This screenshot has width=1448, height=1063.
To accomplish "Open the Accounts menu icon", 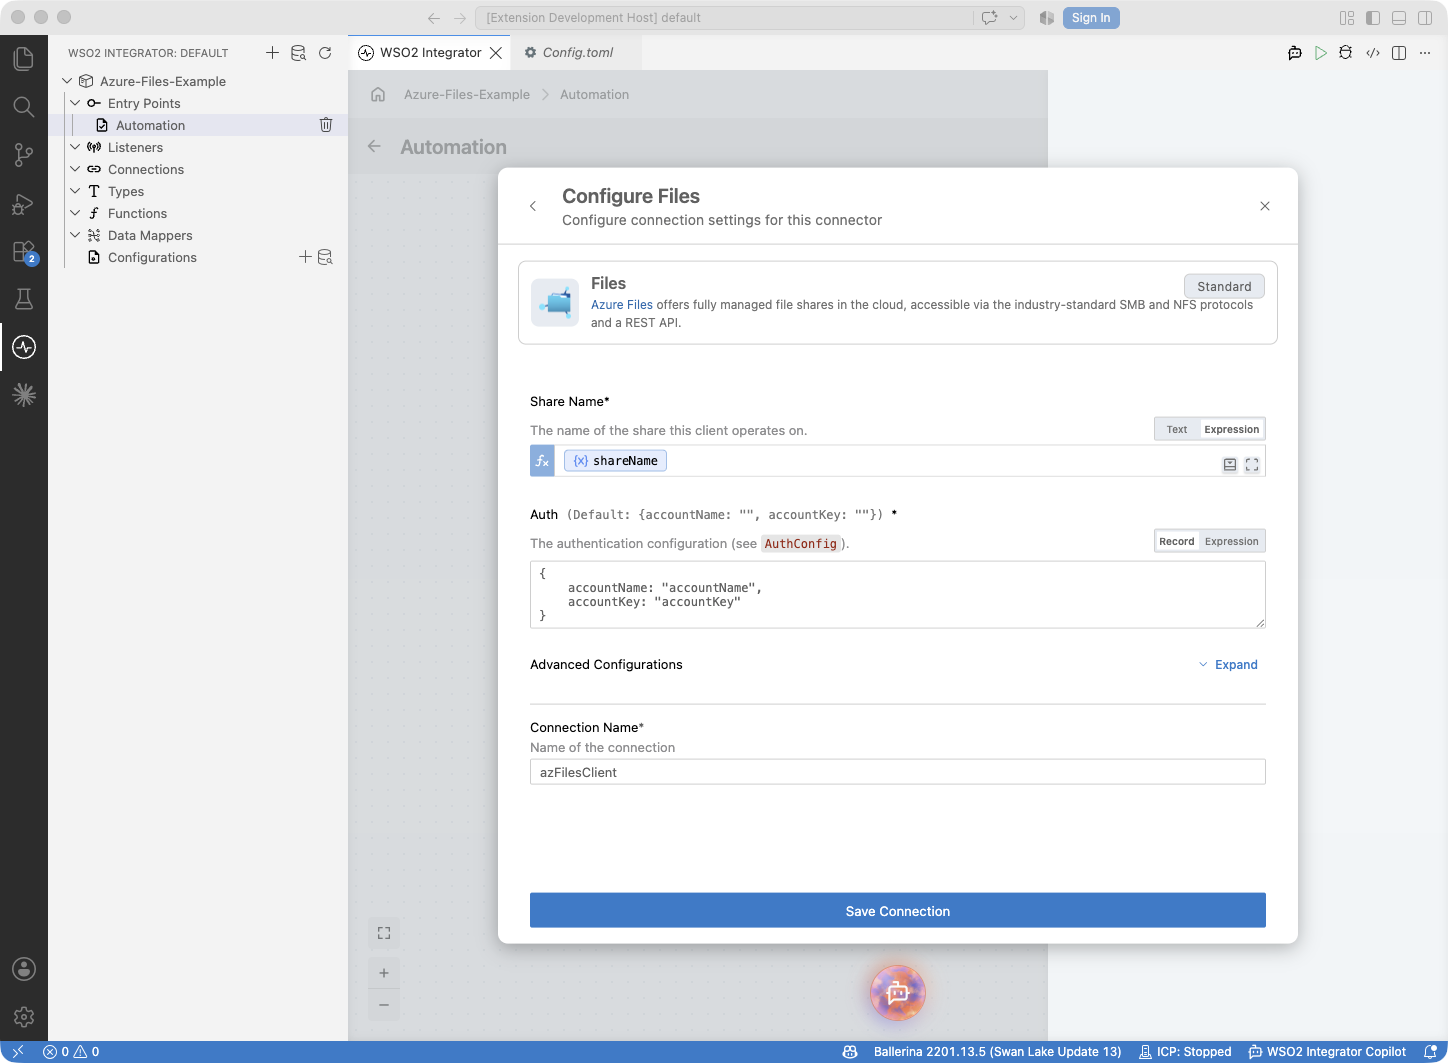I will (x=24, y=969).
